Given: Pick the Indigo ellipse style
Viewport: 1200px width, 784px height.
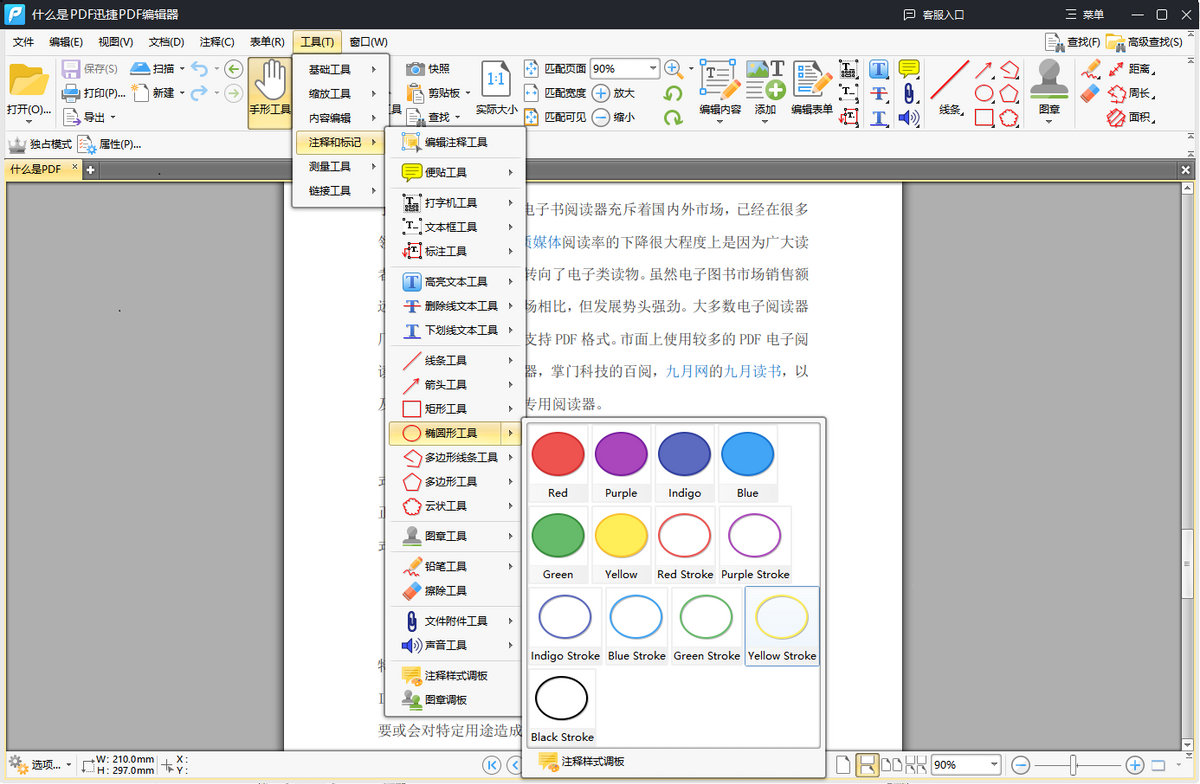Looking at the screenshot, I should (x=684, y=462).
